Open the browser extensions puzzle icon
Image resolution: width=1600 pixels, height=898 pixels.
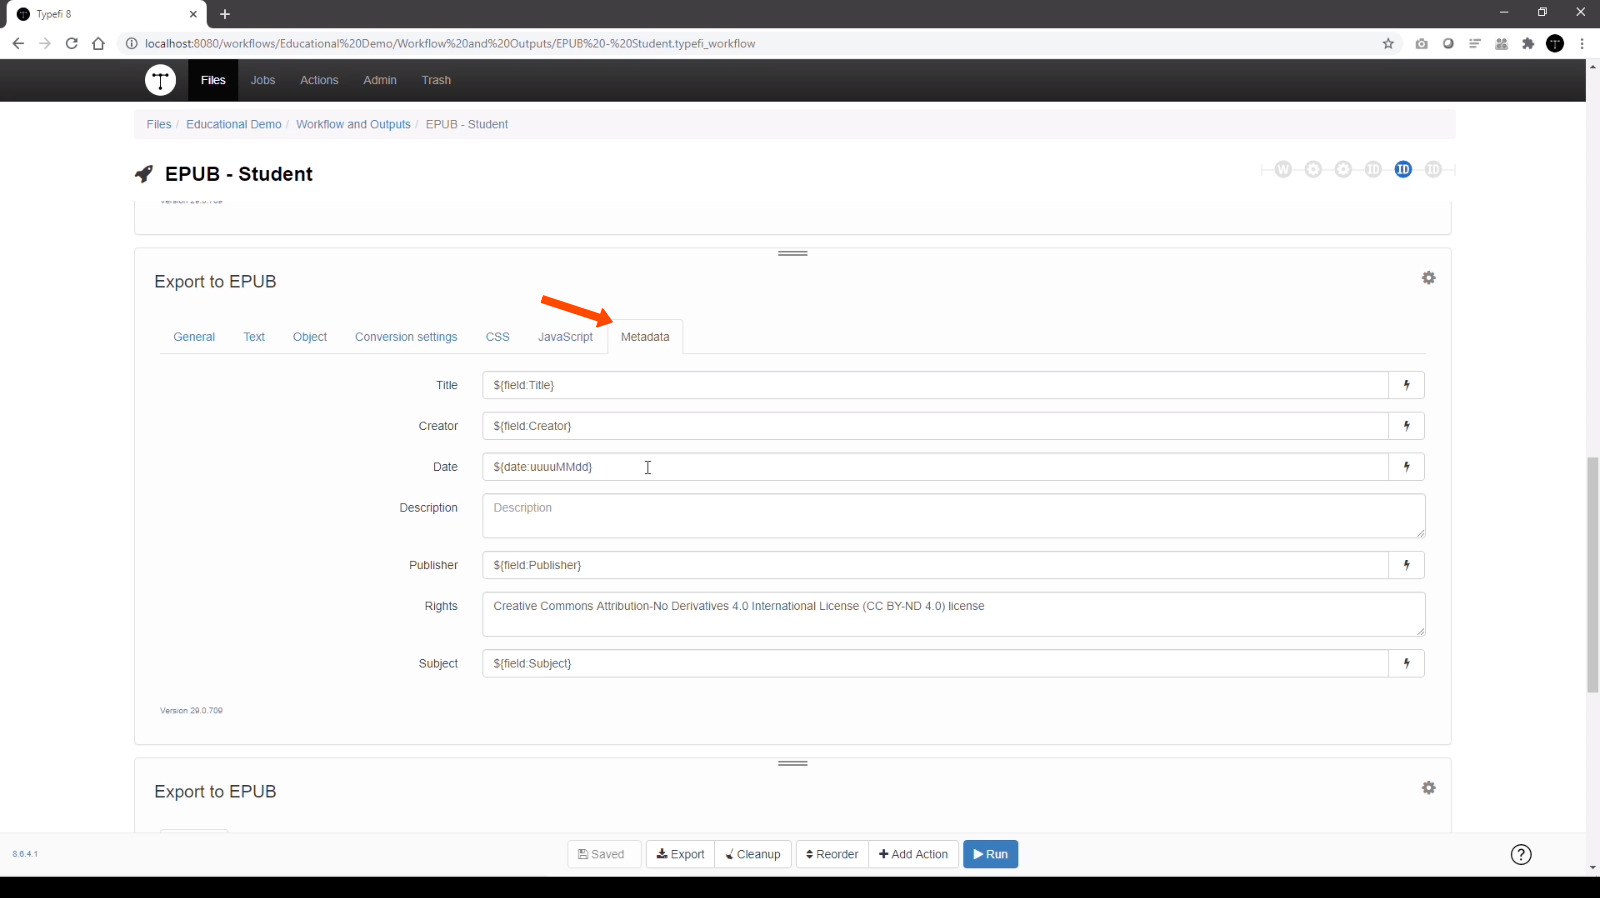coord(1528,43)
